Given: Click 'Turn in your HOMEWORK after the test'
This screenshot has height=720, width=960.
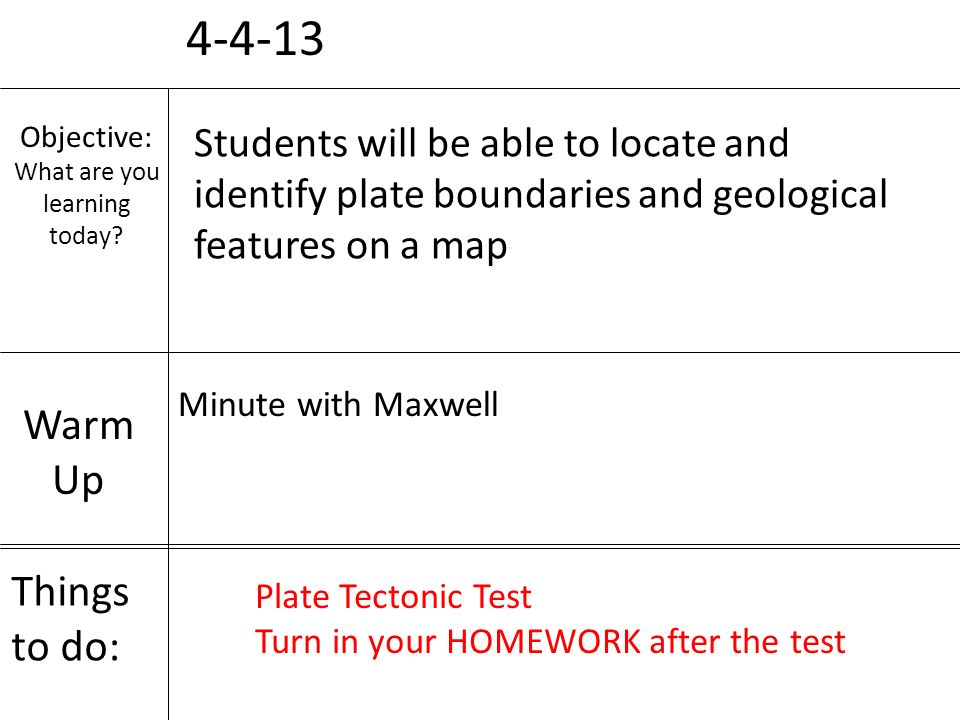Looking at the screenshot, I should pyautogui.click(x=550, y=642).
